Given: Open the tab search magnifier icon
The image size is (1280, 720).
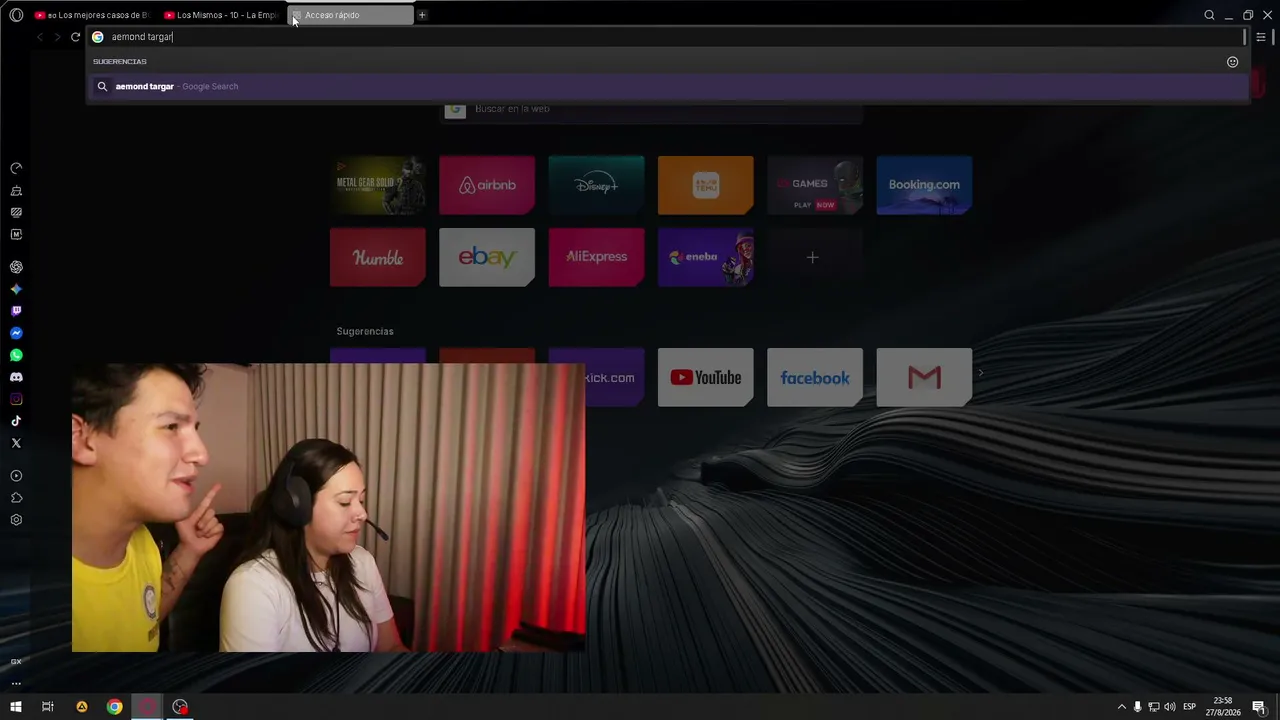Looking at the screenshot, I should pos(1209,15).
